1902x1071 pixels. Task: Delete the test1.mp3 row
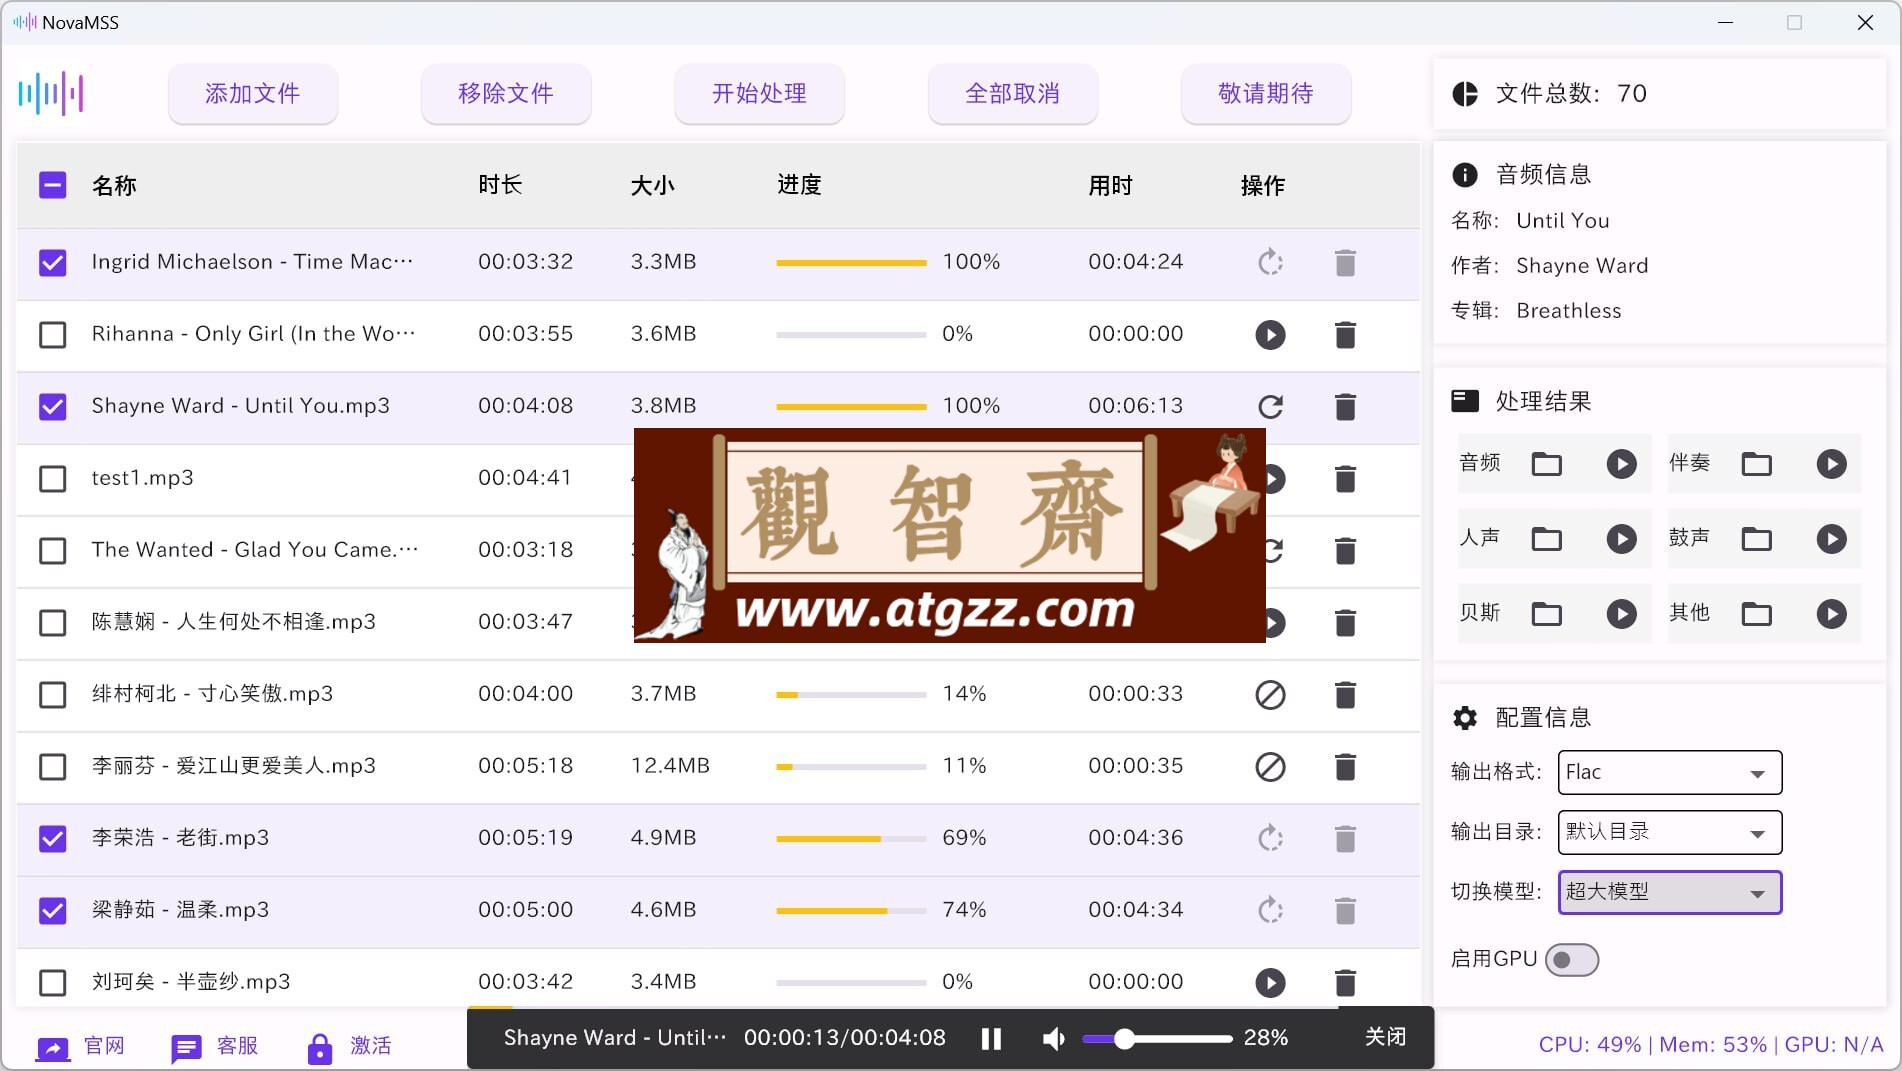1345,478
